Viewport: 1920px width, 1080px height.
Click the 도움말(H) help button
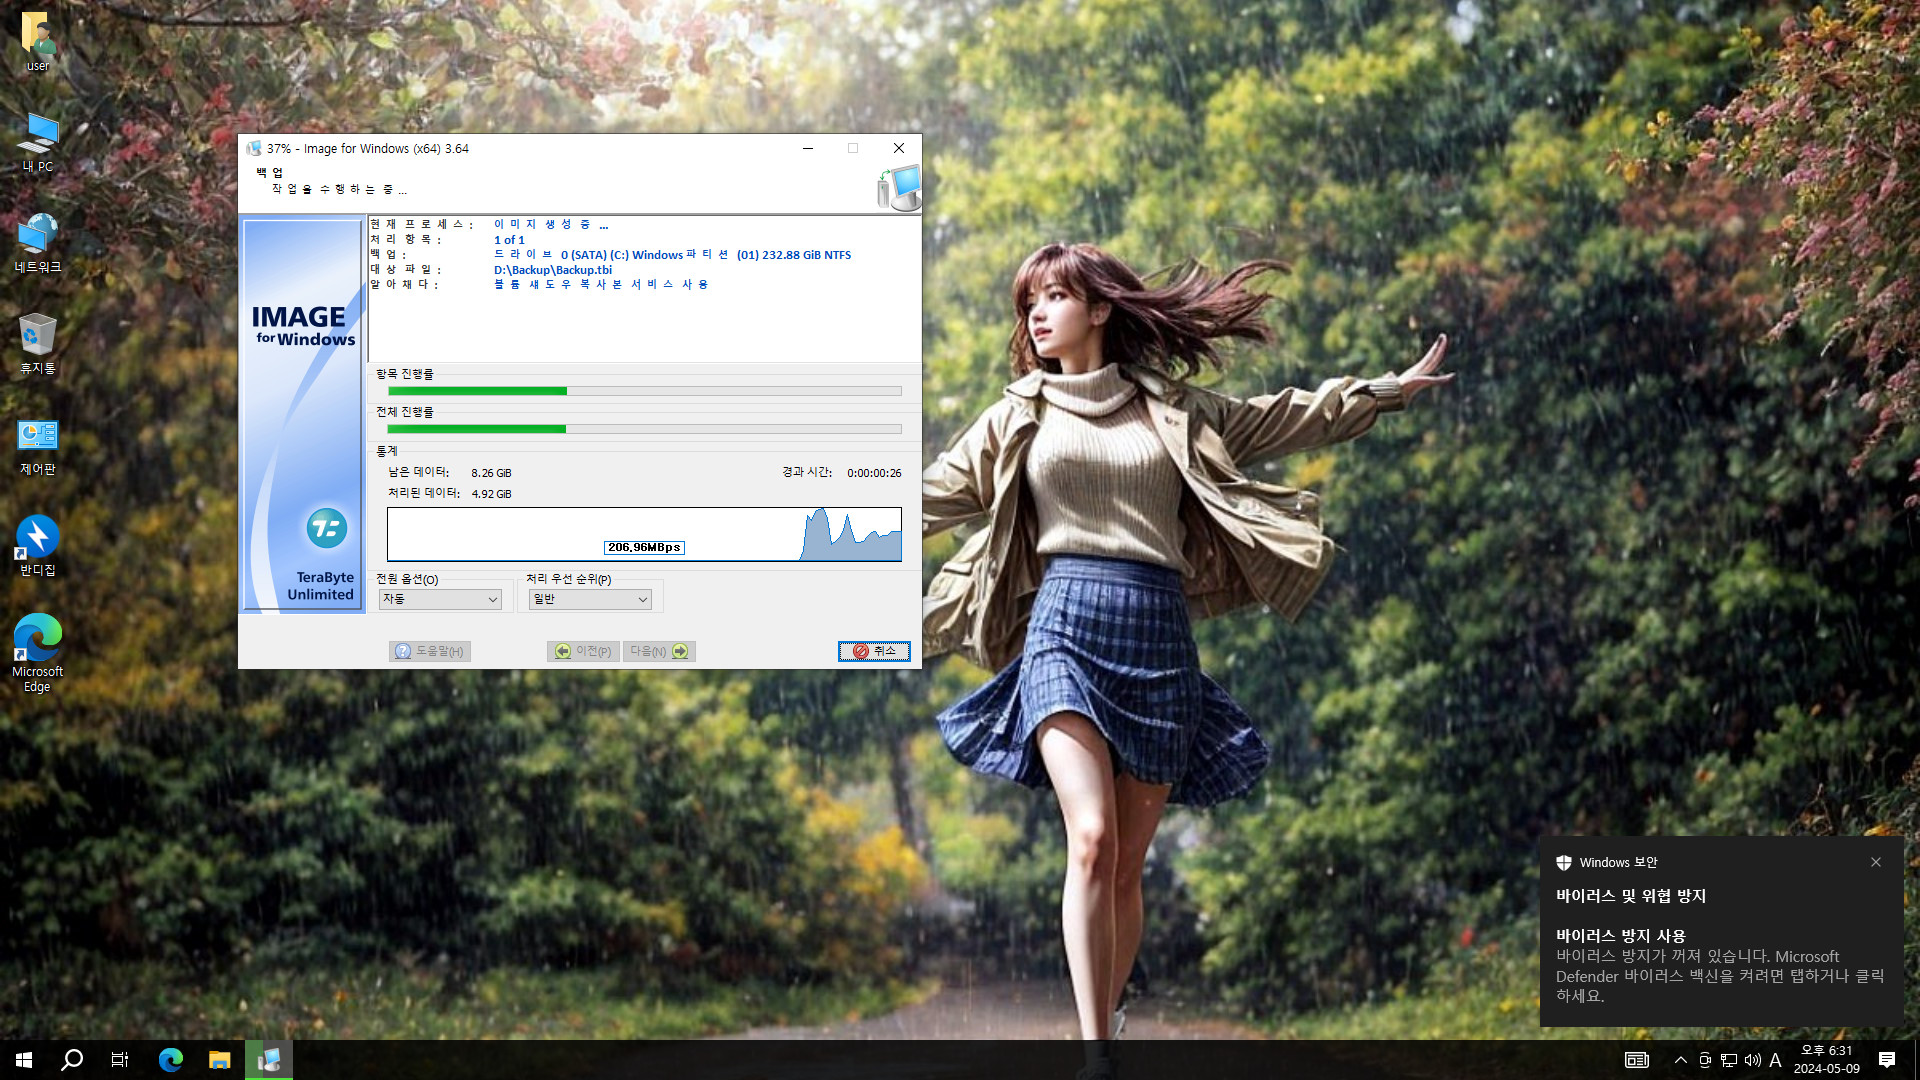[x=430, y=651]
